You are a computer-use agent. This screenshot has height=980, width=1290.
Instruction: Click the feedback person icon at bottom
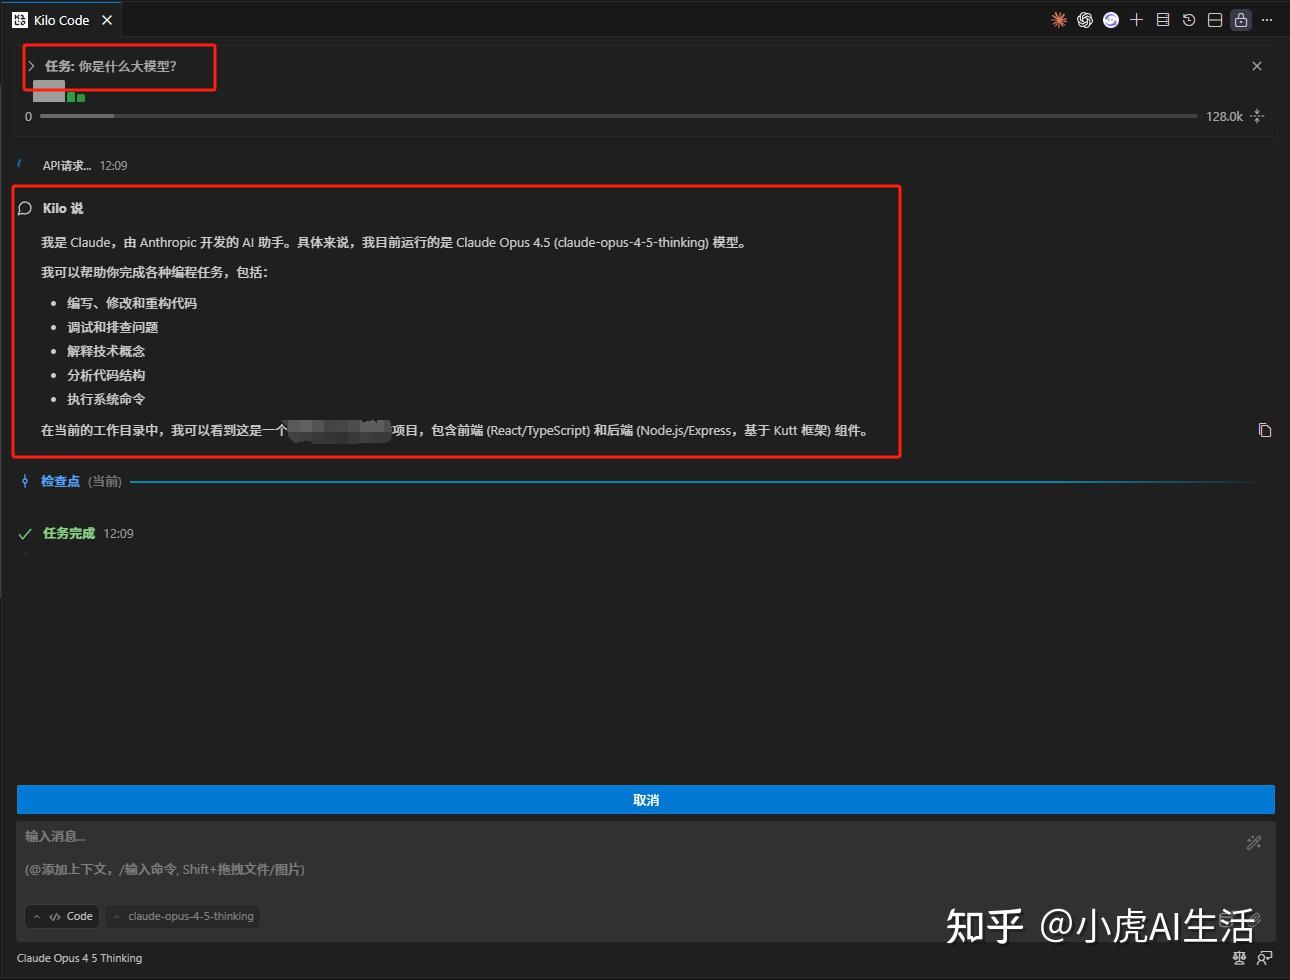click(1265, 958)
